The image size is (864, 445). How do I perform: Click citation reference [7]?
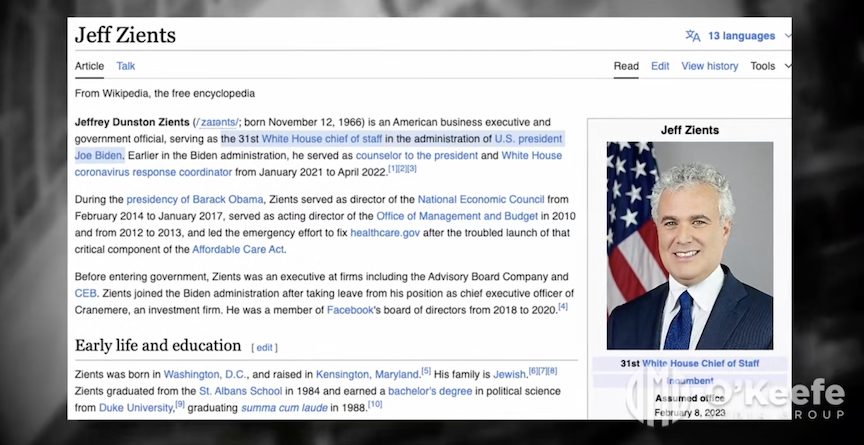point(543,372)
